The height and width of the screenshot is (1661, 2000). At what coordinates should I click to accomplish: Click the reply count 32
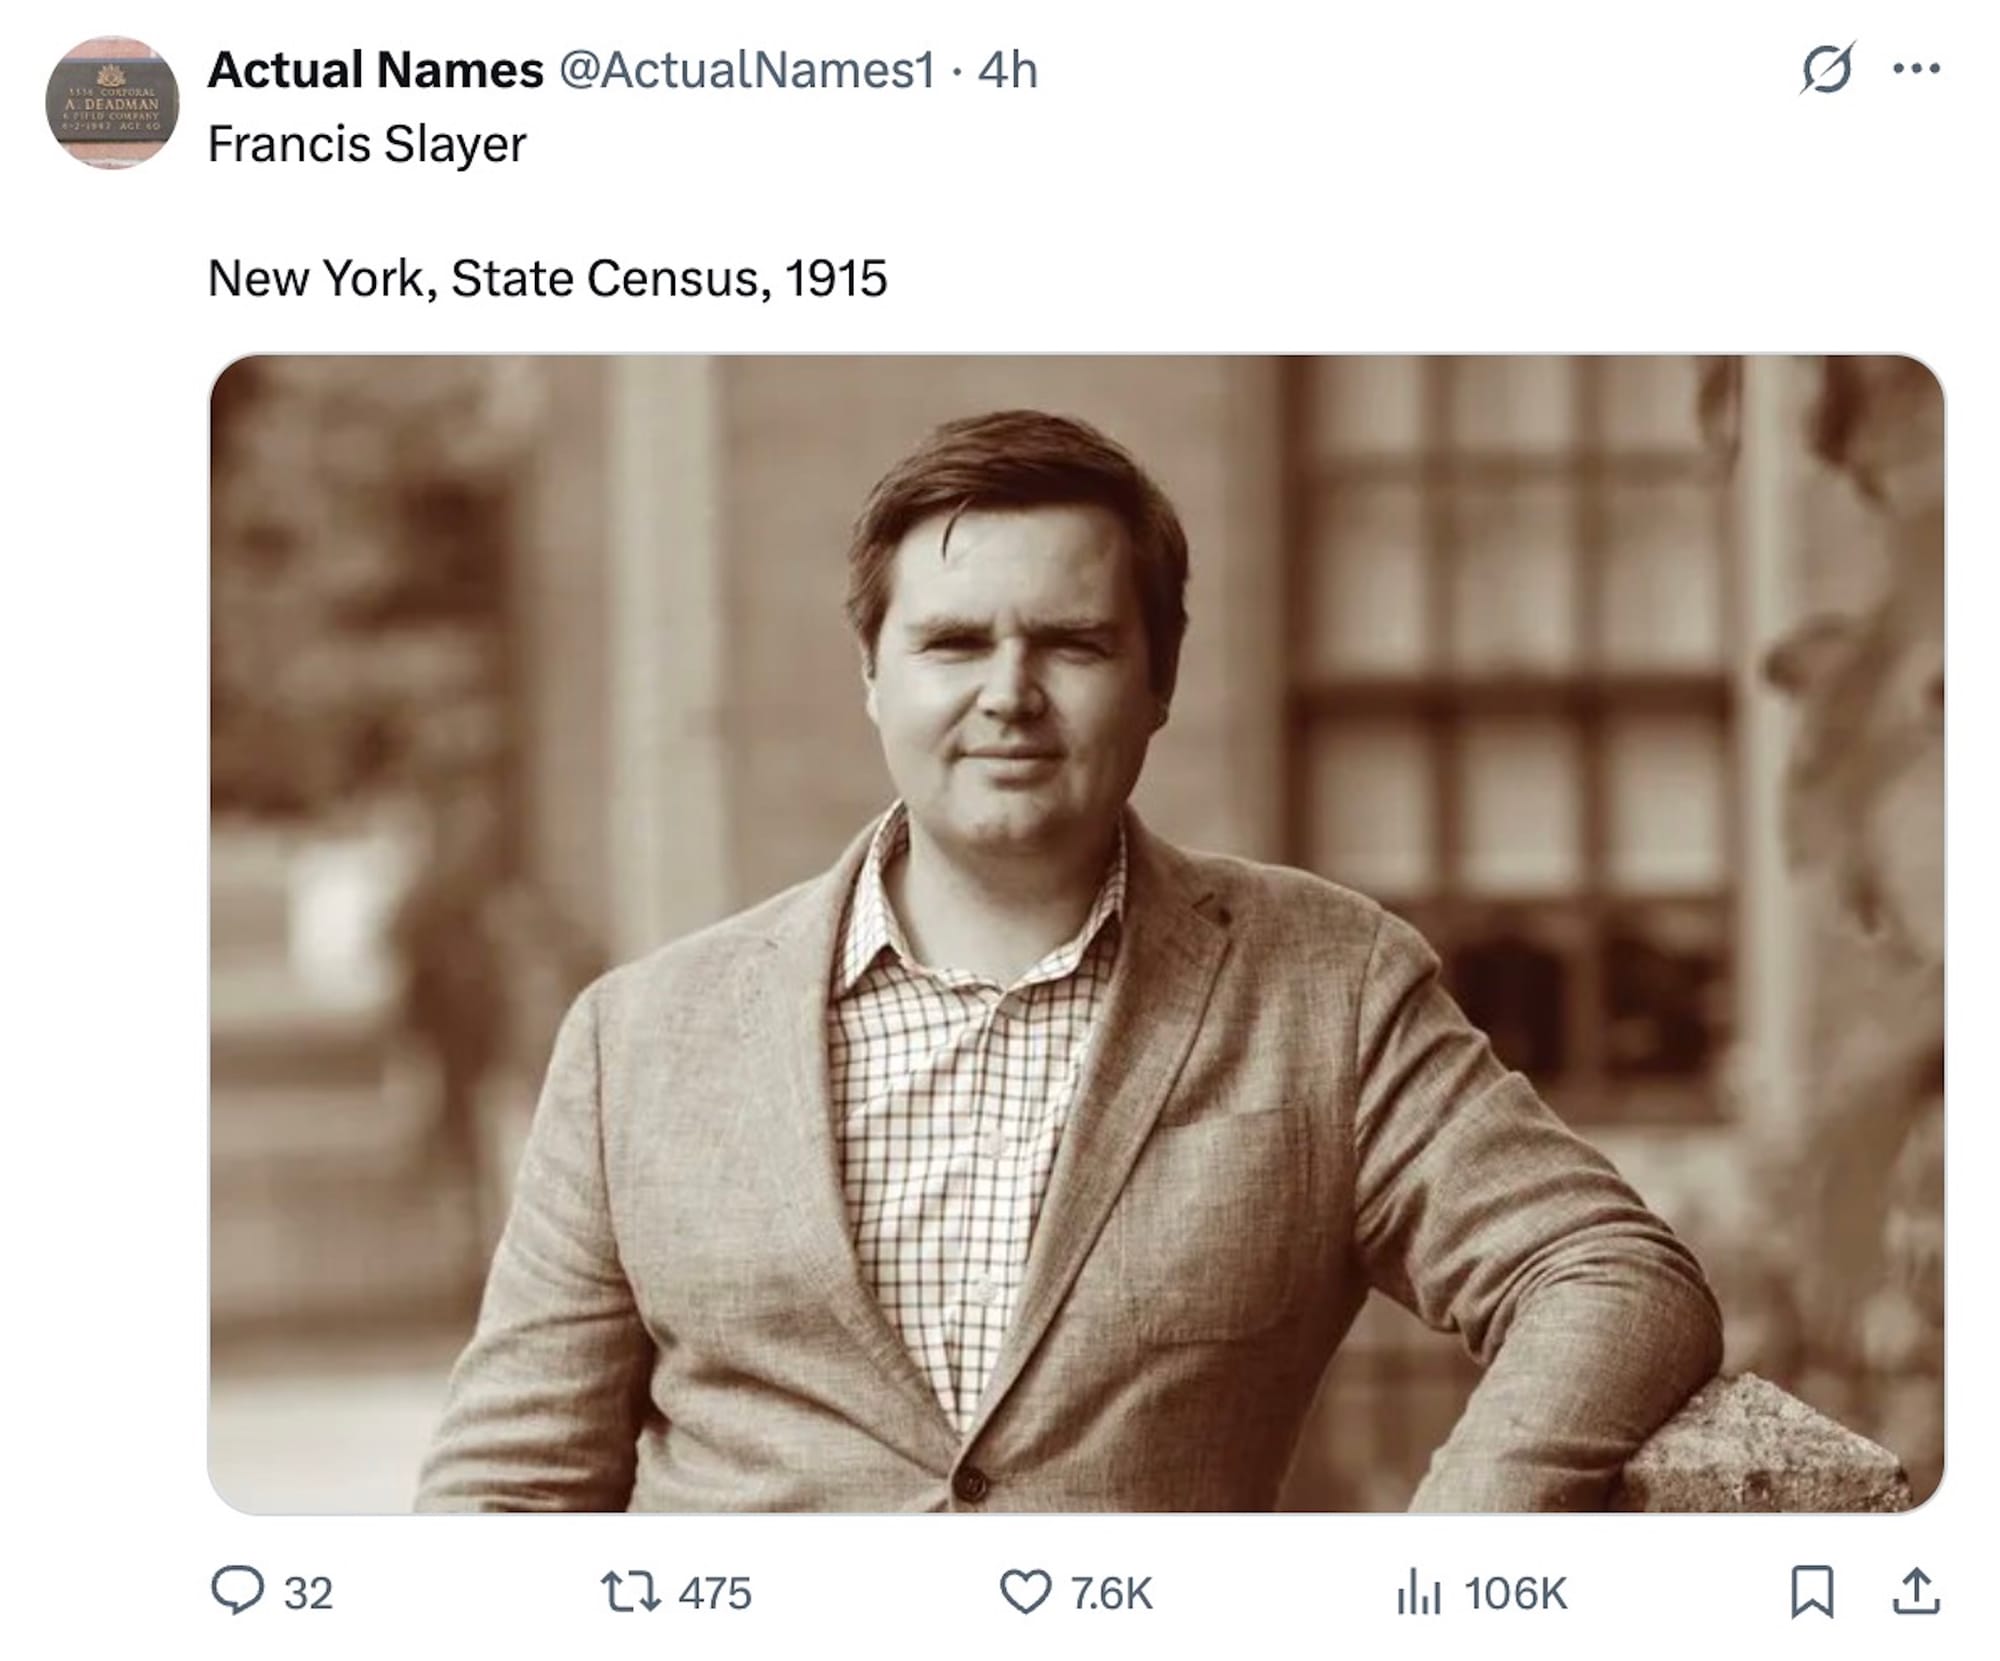click(x=308, y=1593)
